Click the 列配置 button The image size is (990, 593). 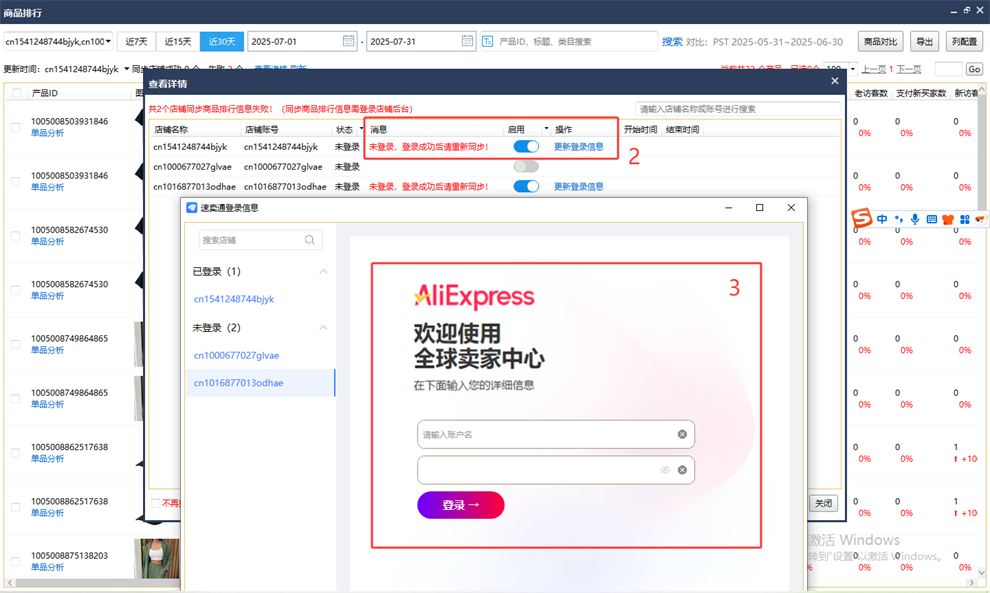(964, 42)
